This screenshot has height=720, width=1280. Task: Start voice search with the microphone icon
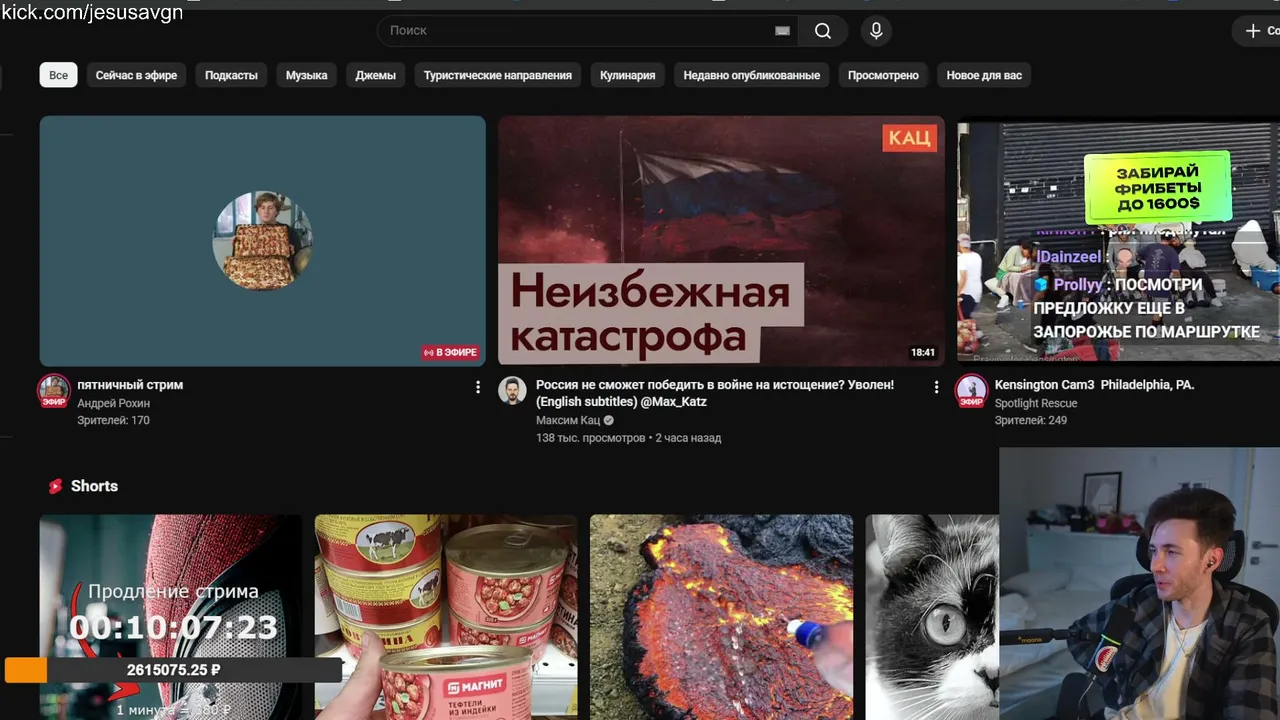click(x=876, y=31)
